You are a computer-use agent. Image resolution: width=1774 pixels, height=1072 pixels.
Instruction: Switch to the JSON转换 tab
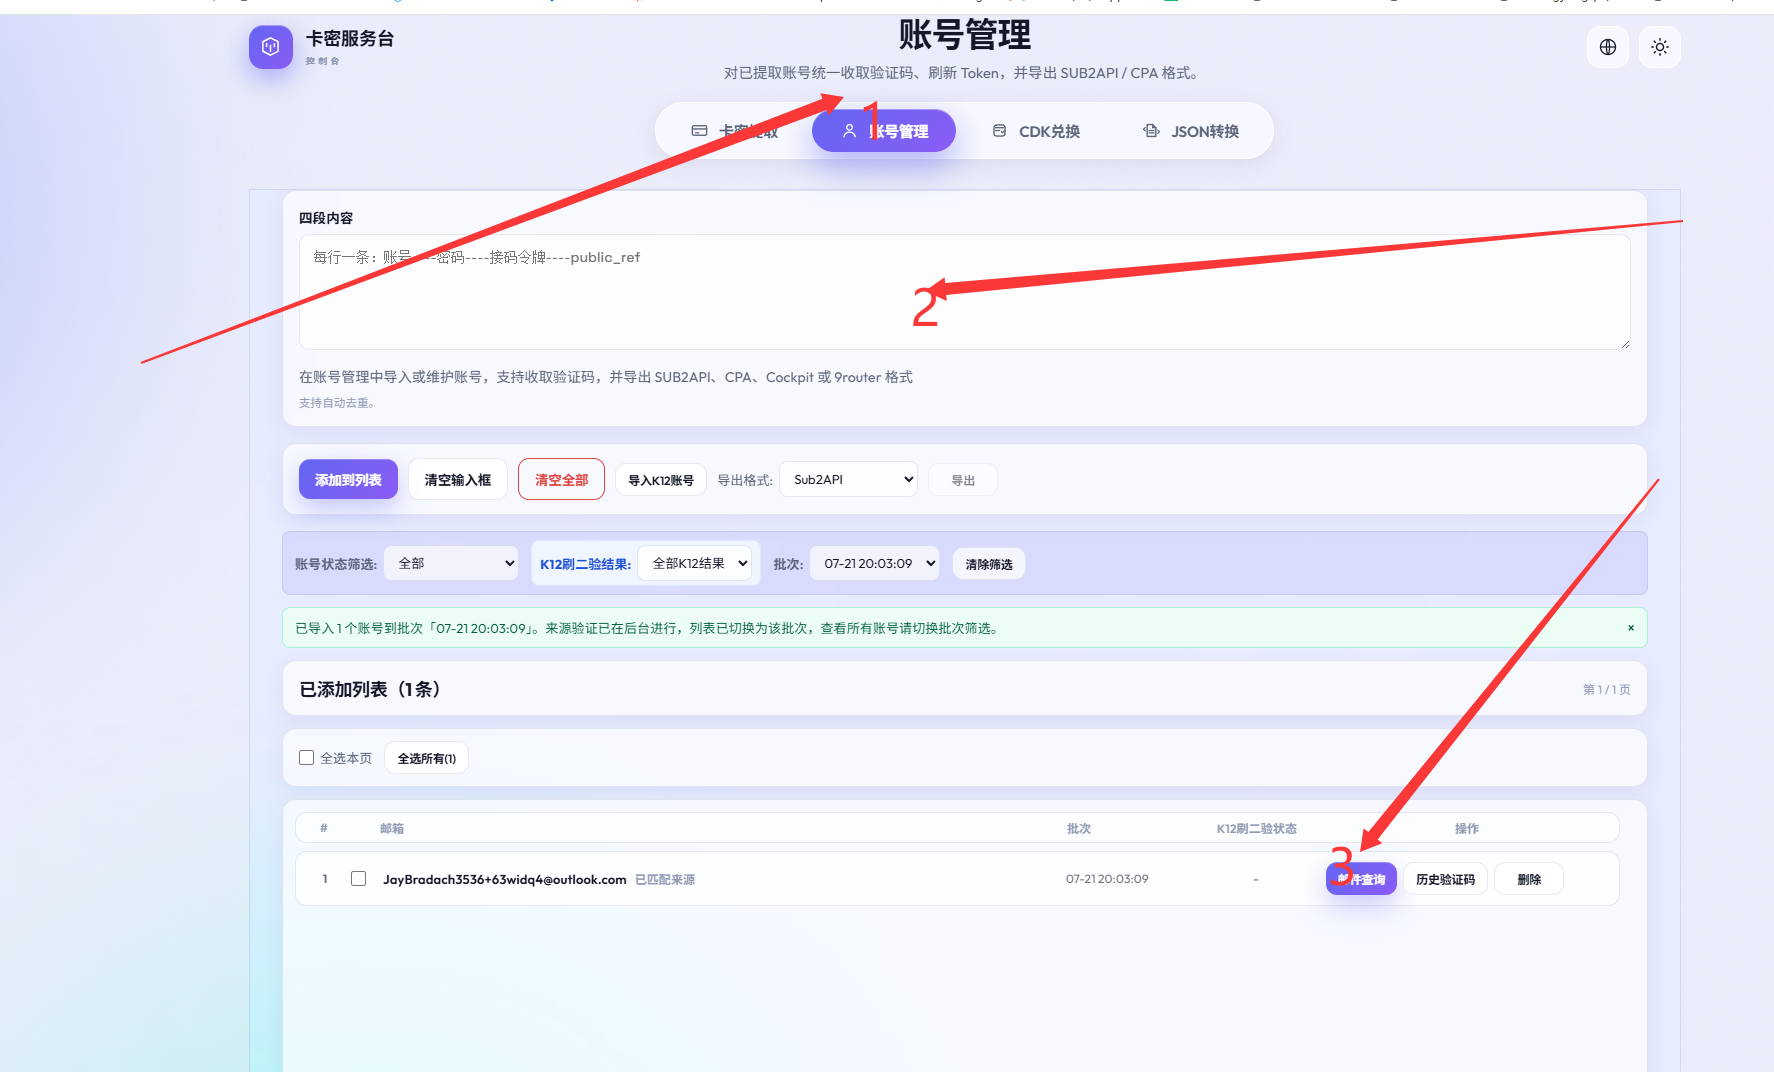(1191, 131)
